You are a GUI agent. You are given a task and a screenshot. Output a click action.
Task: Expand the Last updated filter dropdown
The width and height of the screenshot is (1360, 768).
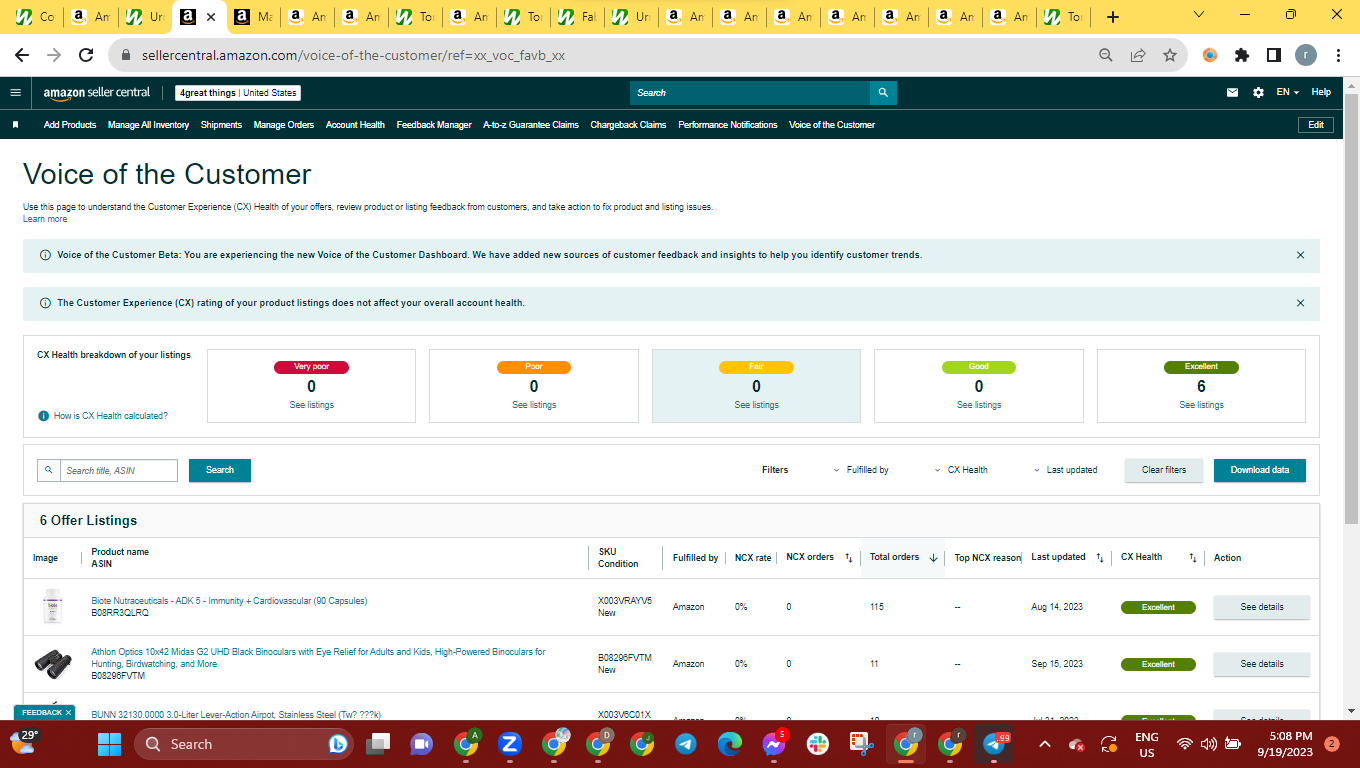click(x=1065, y=470)
